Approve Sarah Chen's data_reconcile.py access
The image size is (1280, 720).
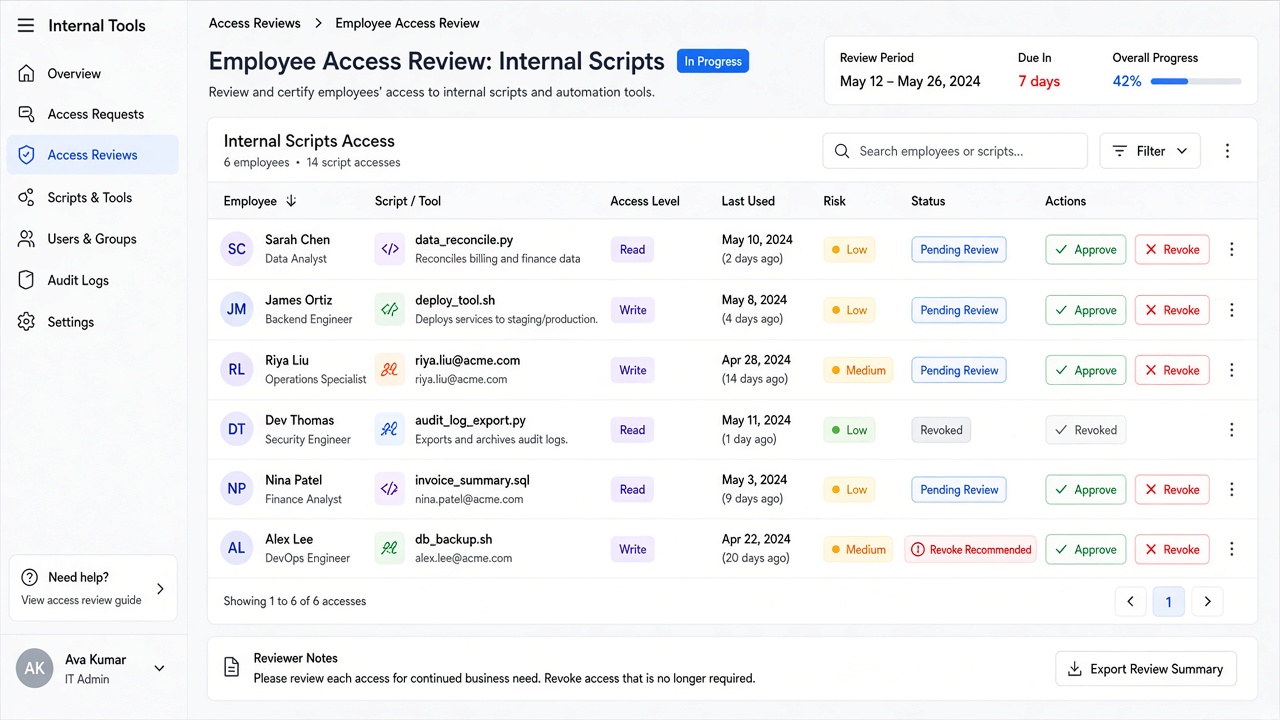point(1086,250)
